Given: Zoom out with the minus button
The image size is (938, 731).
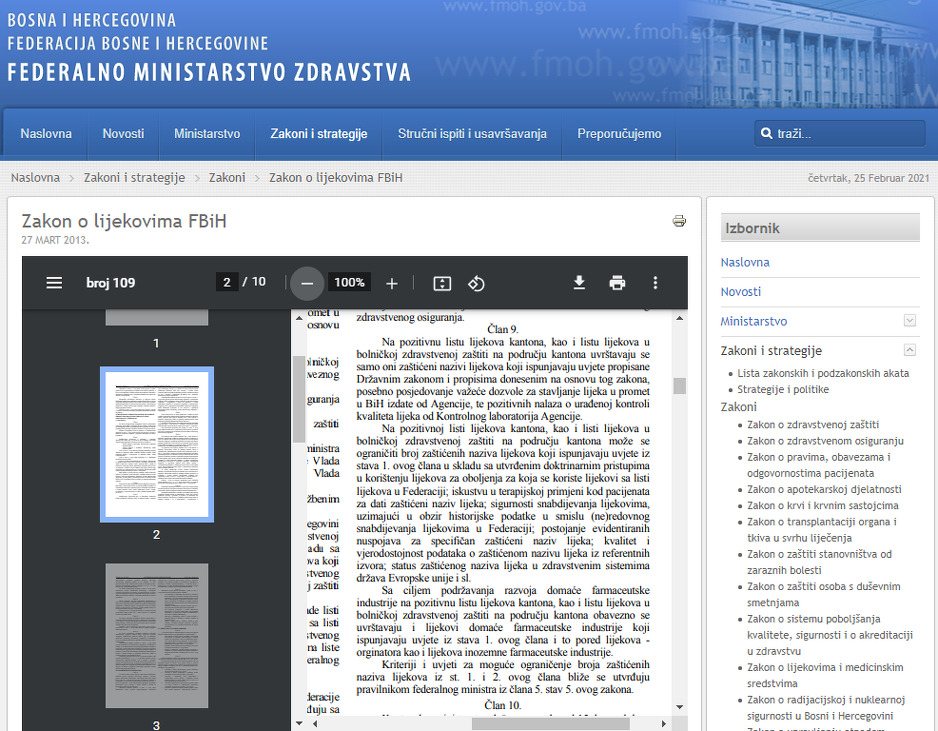Looking at the screenshot, I should point(307,283).
